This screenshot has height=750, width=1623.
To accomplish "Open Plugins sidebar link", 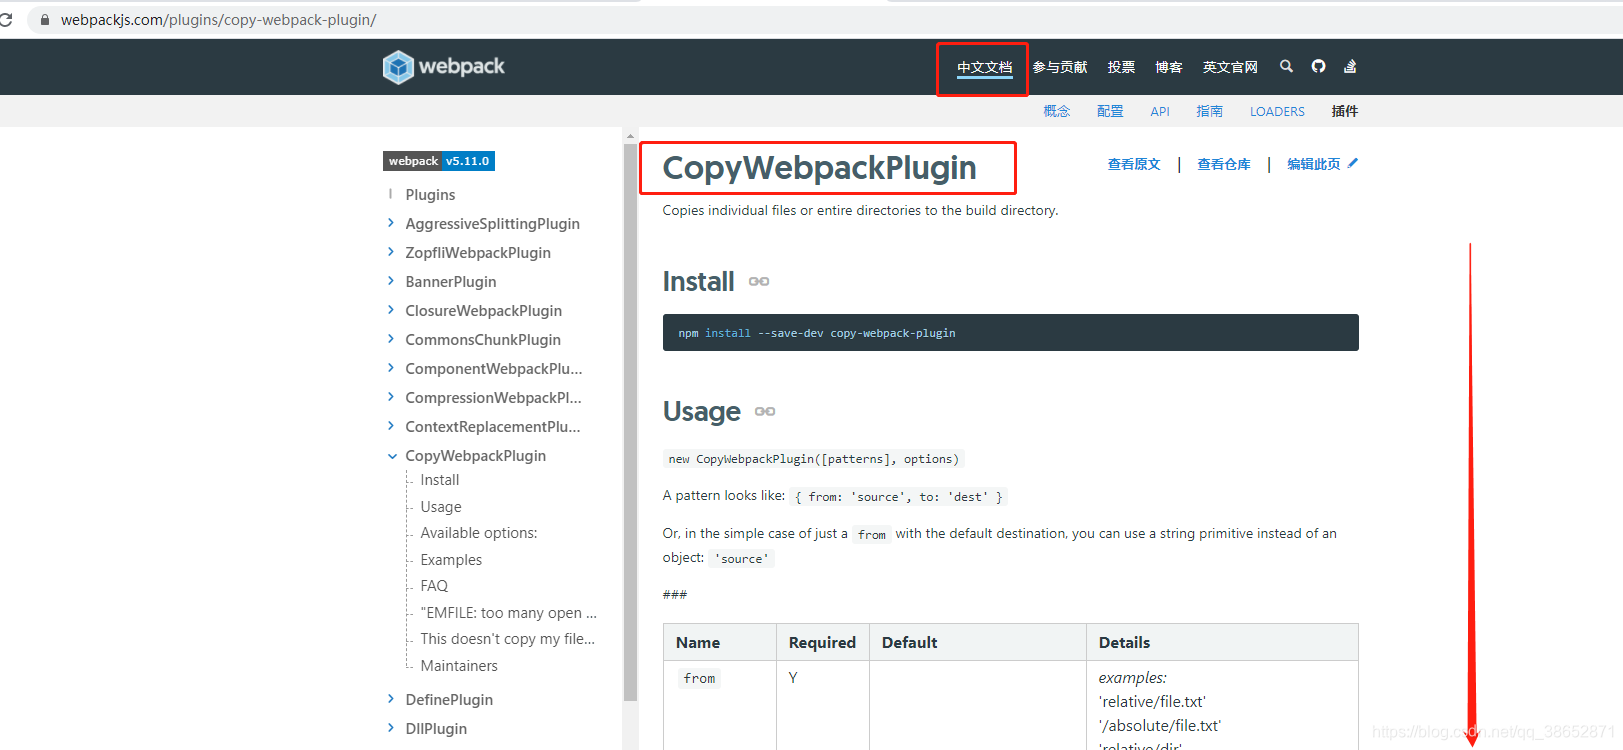I will coord(430,195).
